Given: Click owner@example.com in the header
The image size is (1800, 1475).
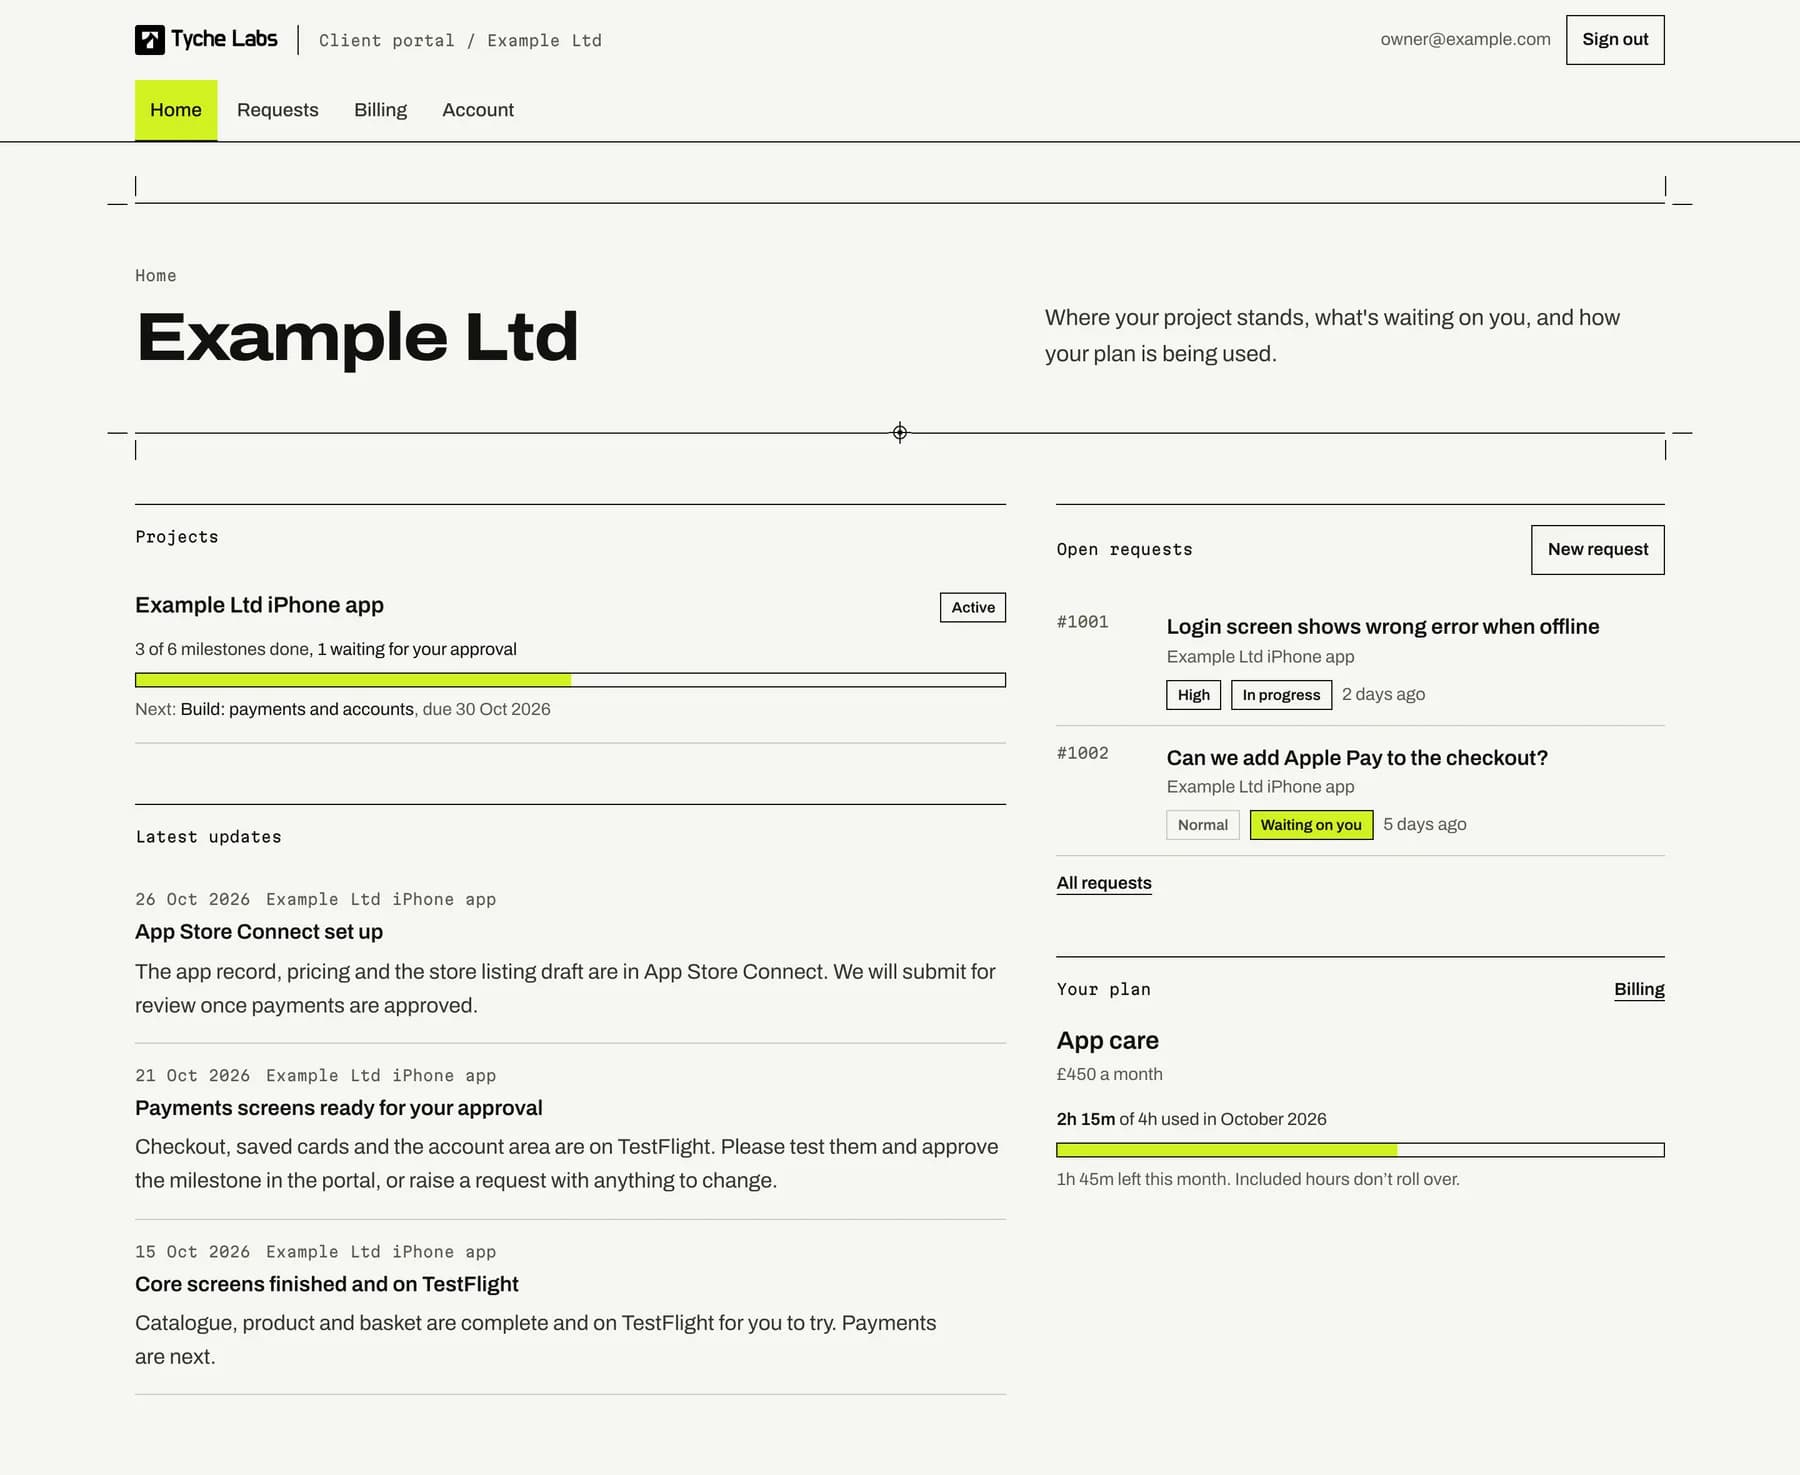Looking at the screenshot, I should coord(1465,39).
